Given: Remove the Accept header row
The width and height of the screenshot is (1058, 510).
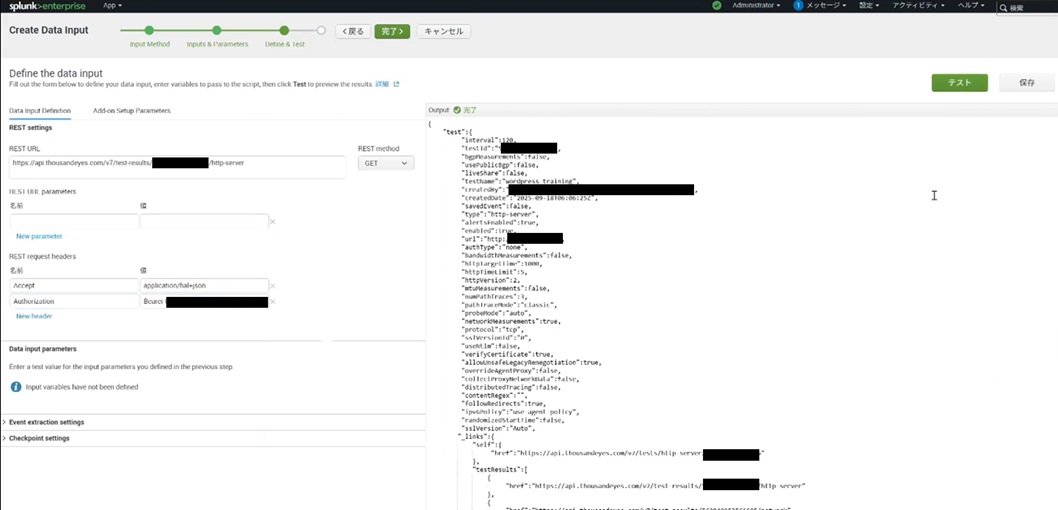Looking at the screenshot, I should 272,286.
